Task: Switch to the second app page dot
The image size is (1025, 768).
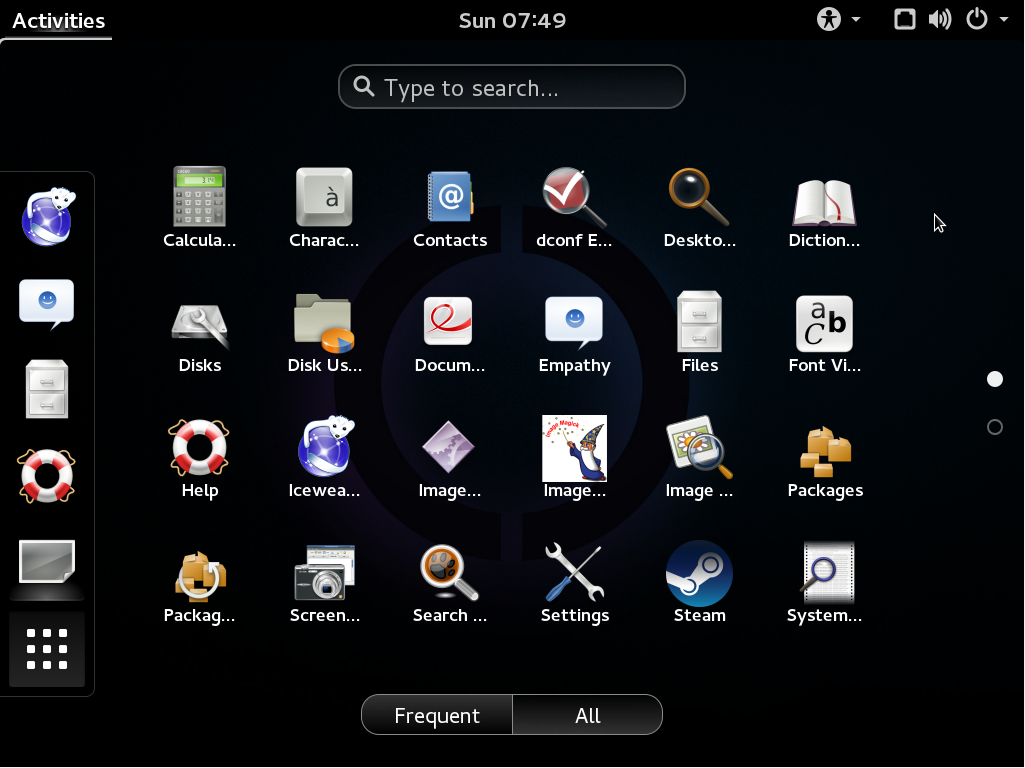Action: click(x=994, y=427)
